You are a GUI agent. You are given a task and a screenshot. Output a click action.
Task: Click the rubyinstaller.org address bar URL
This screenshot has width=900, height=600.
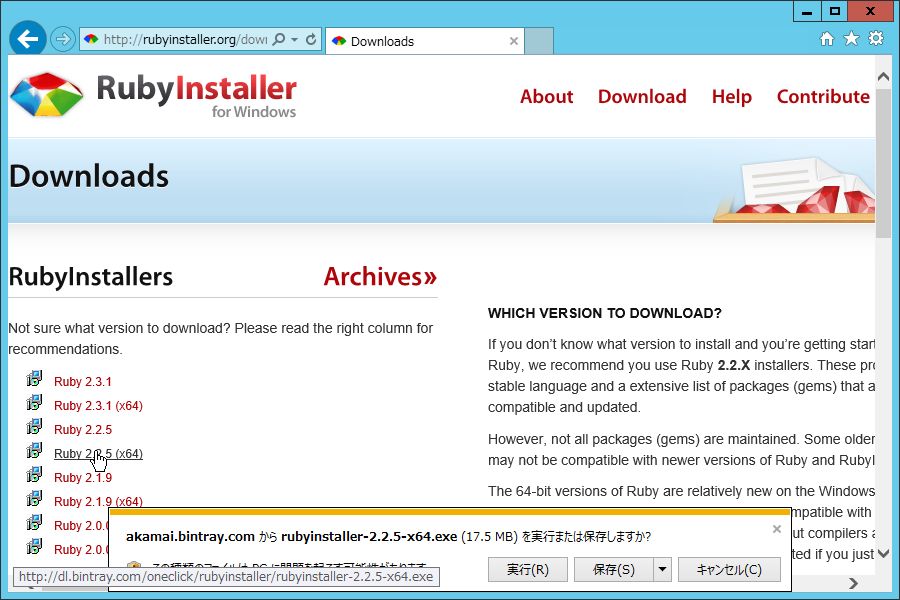tap(185, 39)
